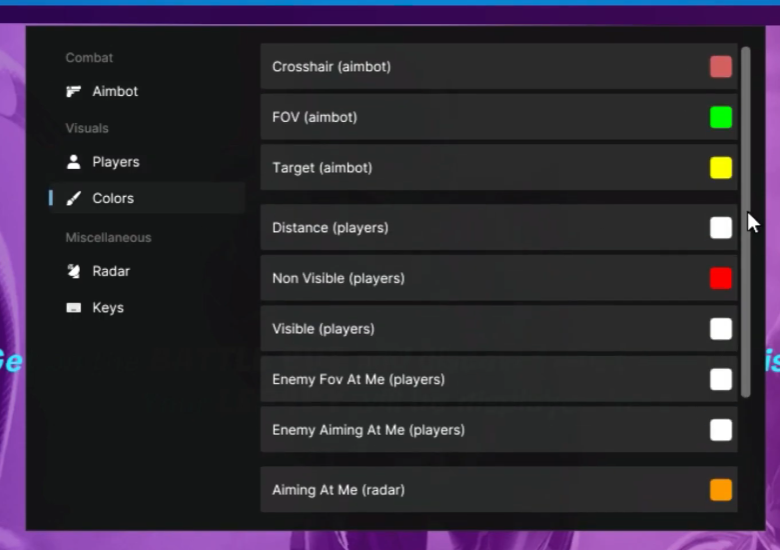780x550 pixels.
Task: Open the Crosshair (aimbot) color swatch
Action: click(720, 67)
